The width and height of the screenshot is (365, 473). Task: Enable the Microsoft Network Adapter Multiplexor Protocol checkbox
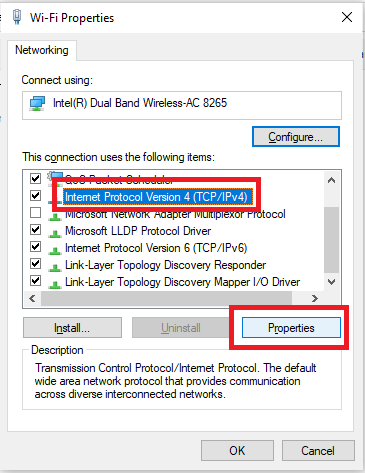coord(35,212)
